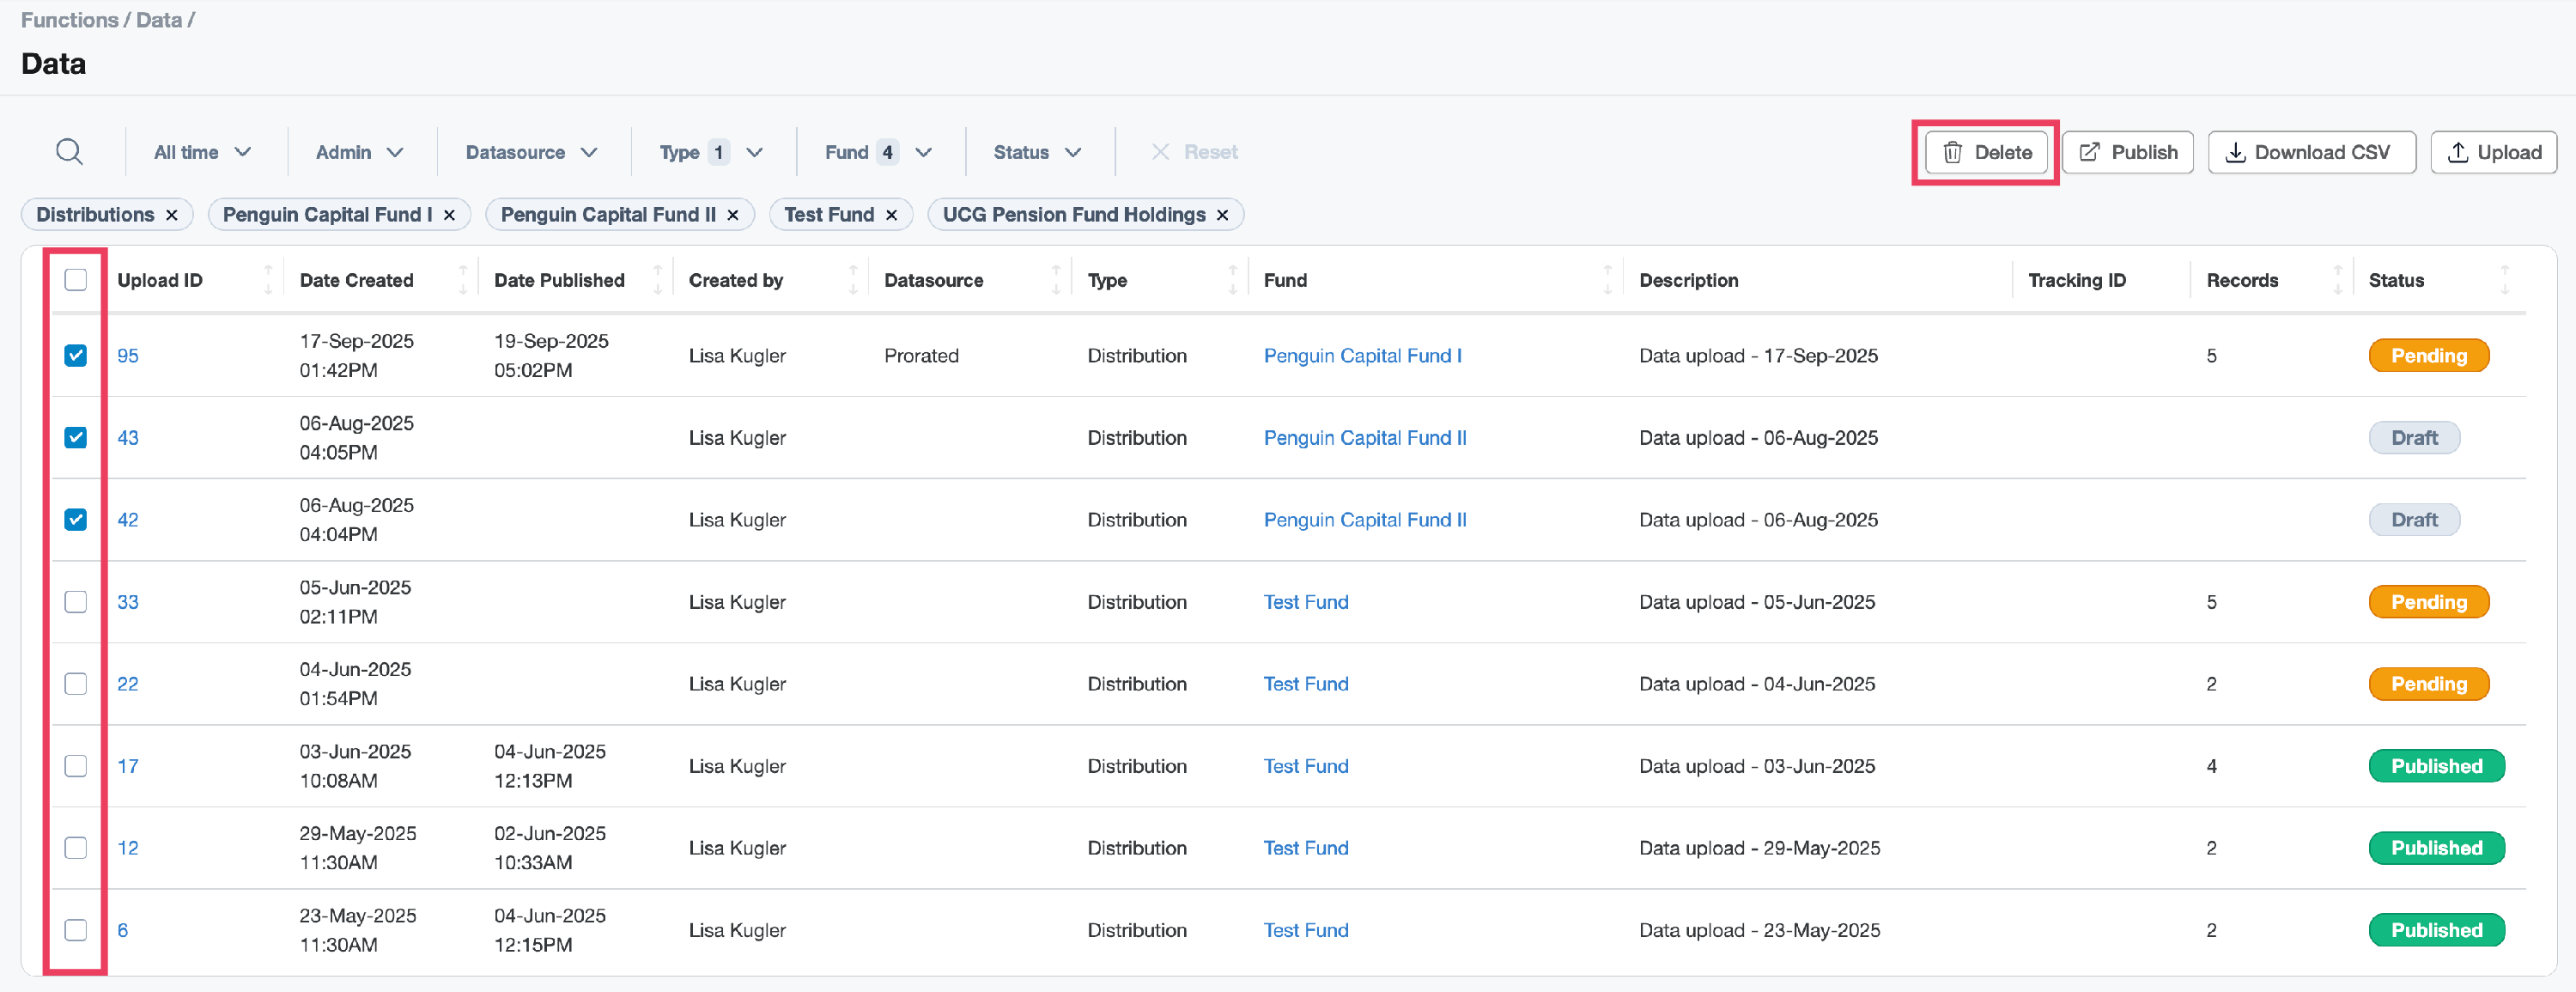2576x992 pixels.
Task: Sort by Upload ID column arrows
Action: click(268, 280)
